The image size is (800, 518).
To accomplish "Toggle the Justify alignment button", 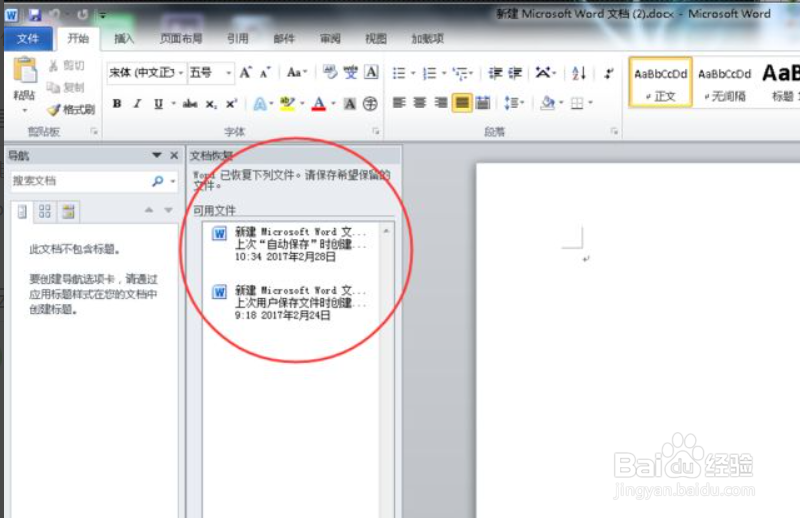I will pos(462,103).
